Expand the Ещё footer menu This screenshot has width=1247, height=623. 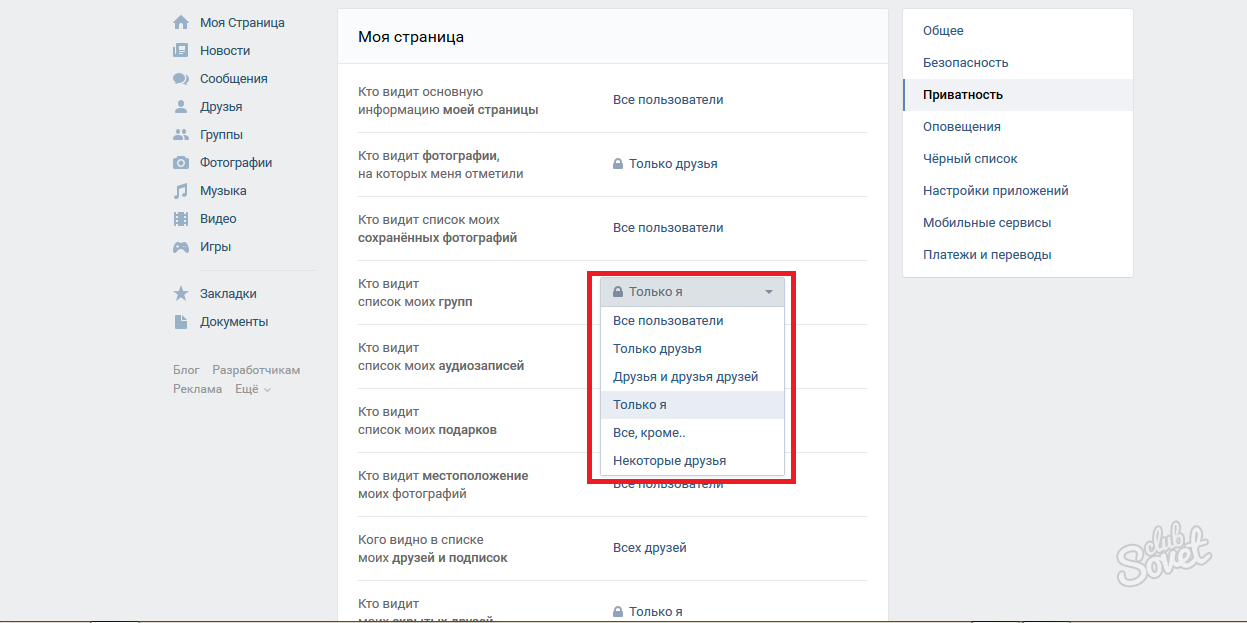[252, 389]
